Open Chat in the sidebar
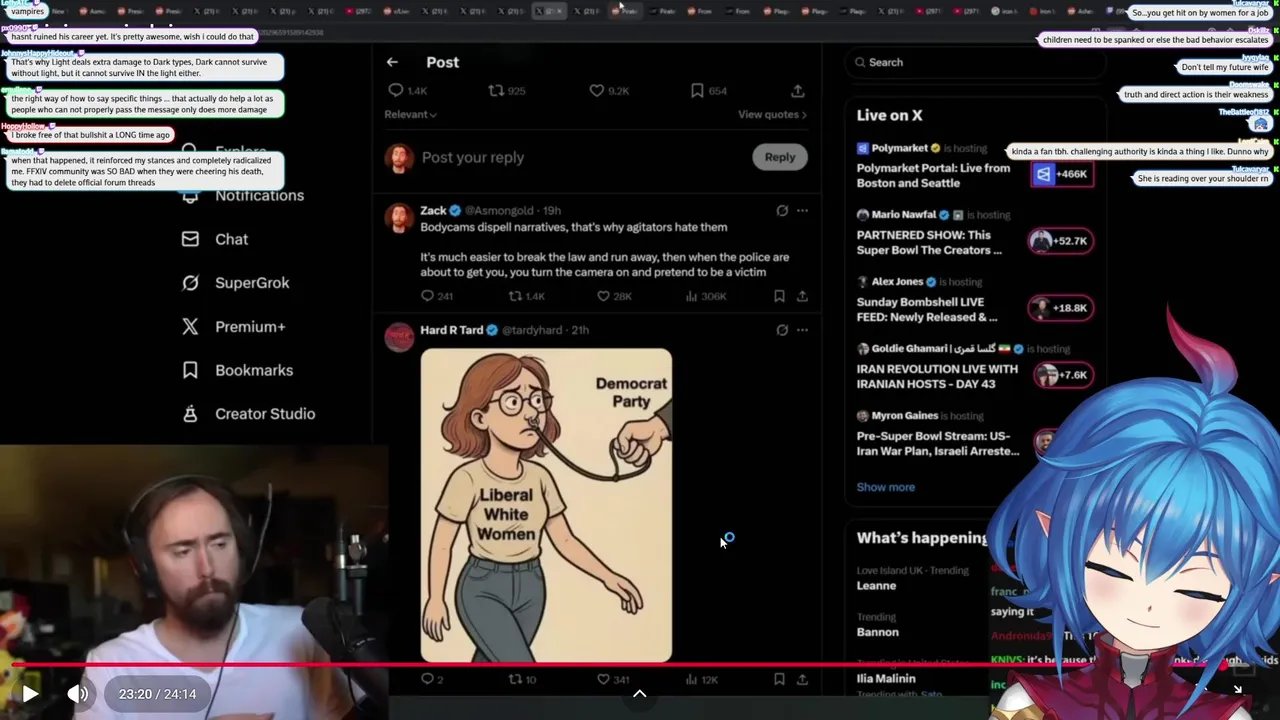The image size is (1280, 720). coord(215,239)
